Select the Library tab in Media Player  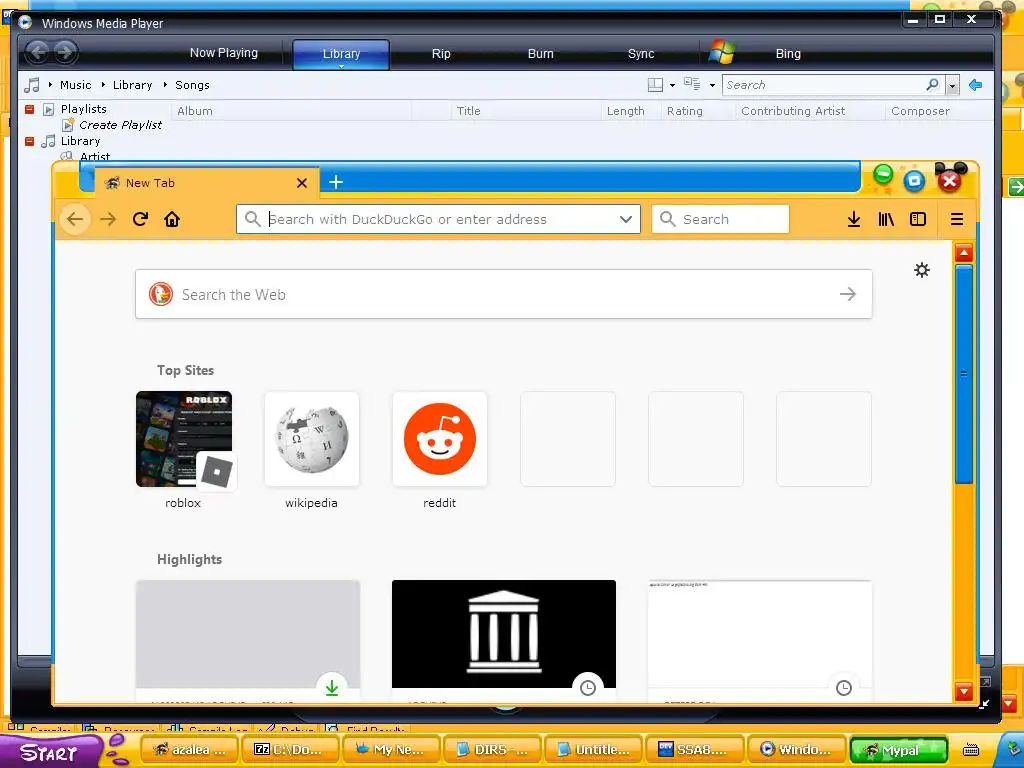(341, 54)
